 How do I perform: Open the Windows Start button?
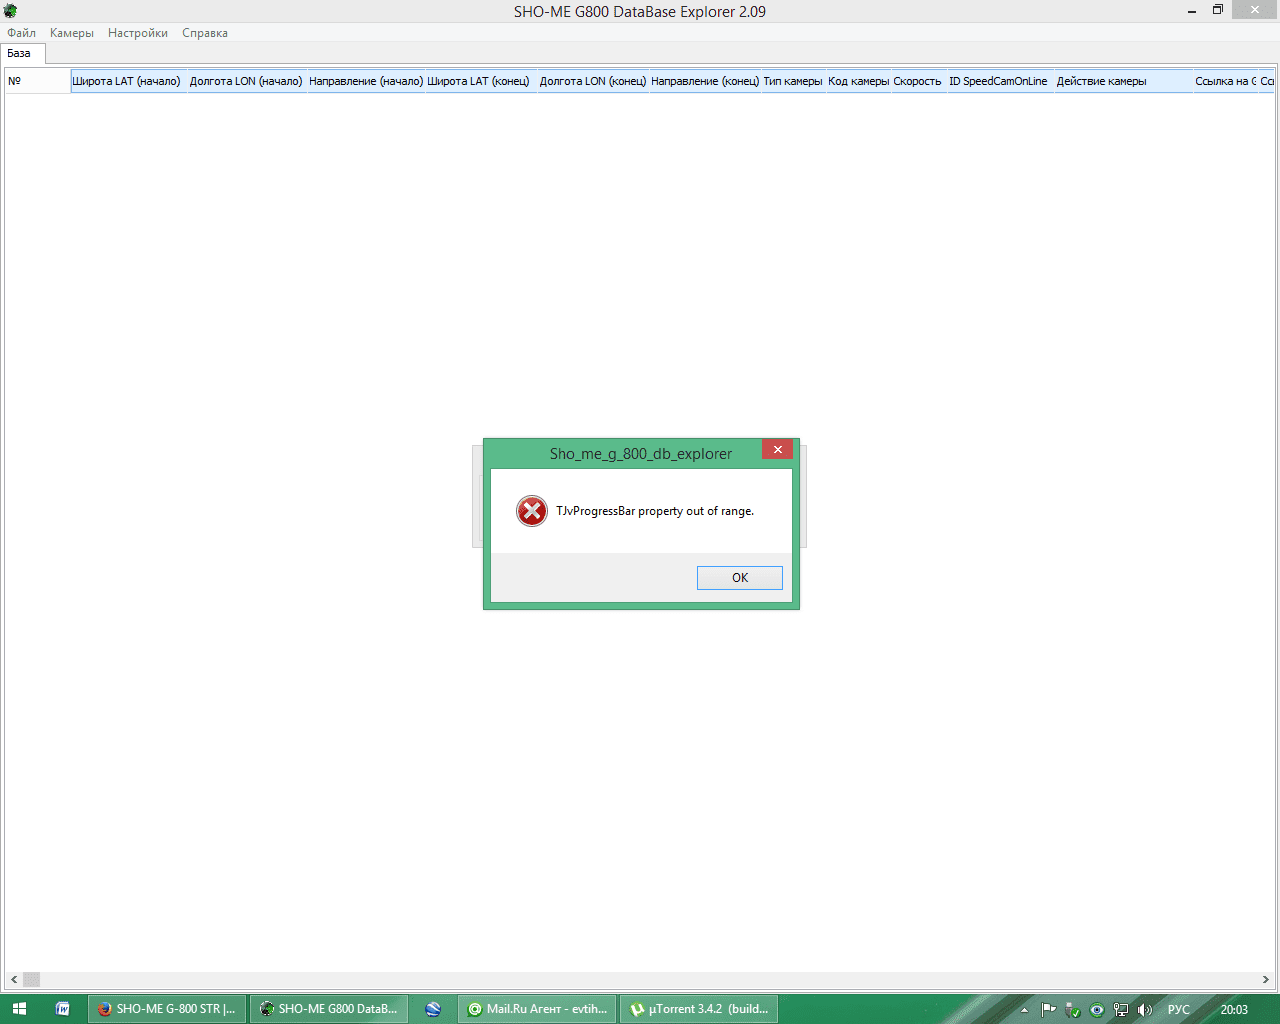pyautogui.click(x=19, y=1009)
